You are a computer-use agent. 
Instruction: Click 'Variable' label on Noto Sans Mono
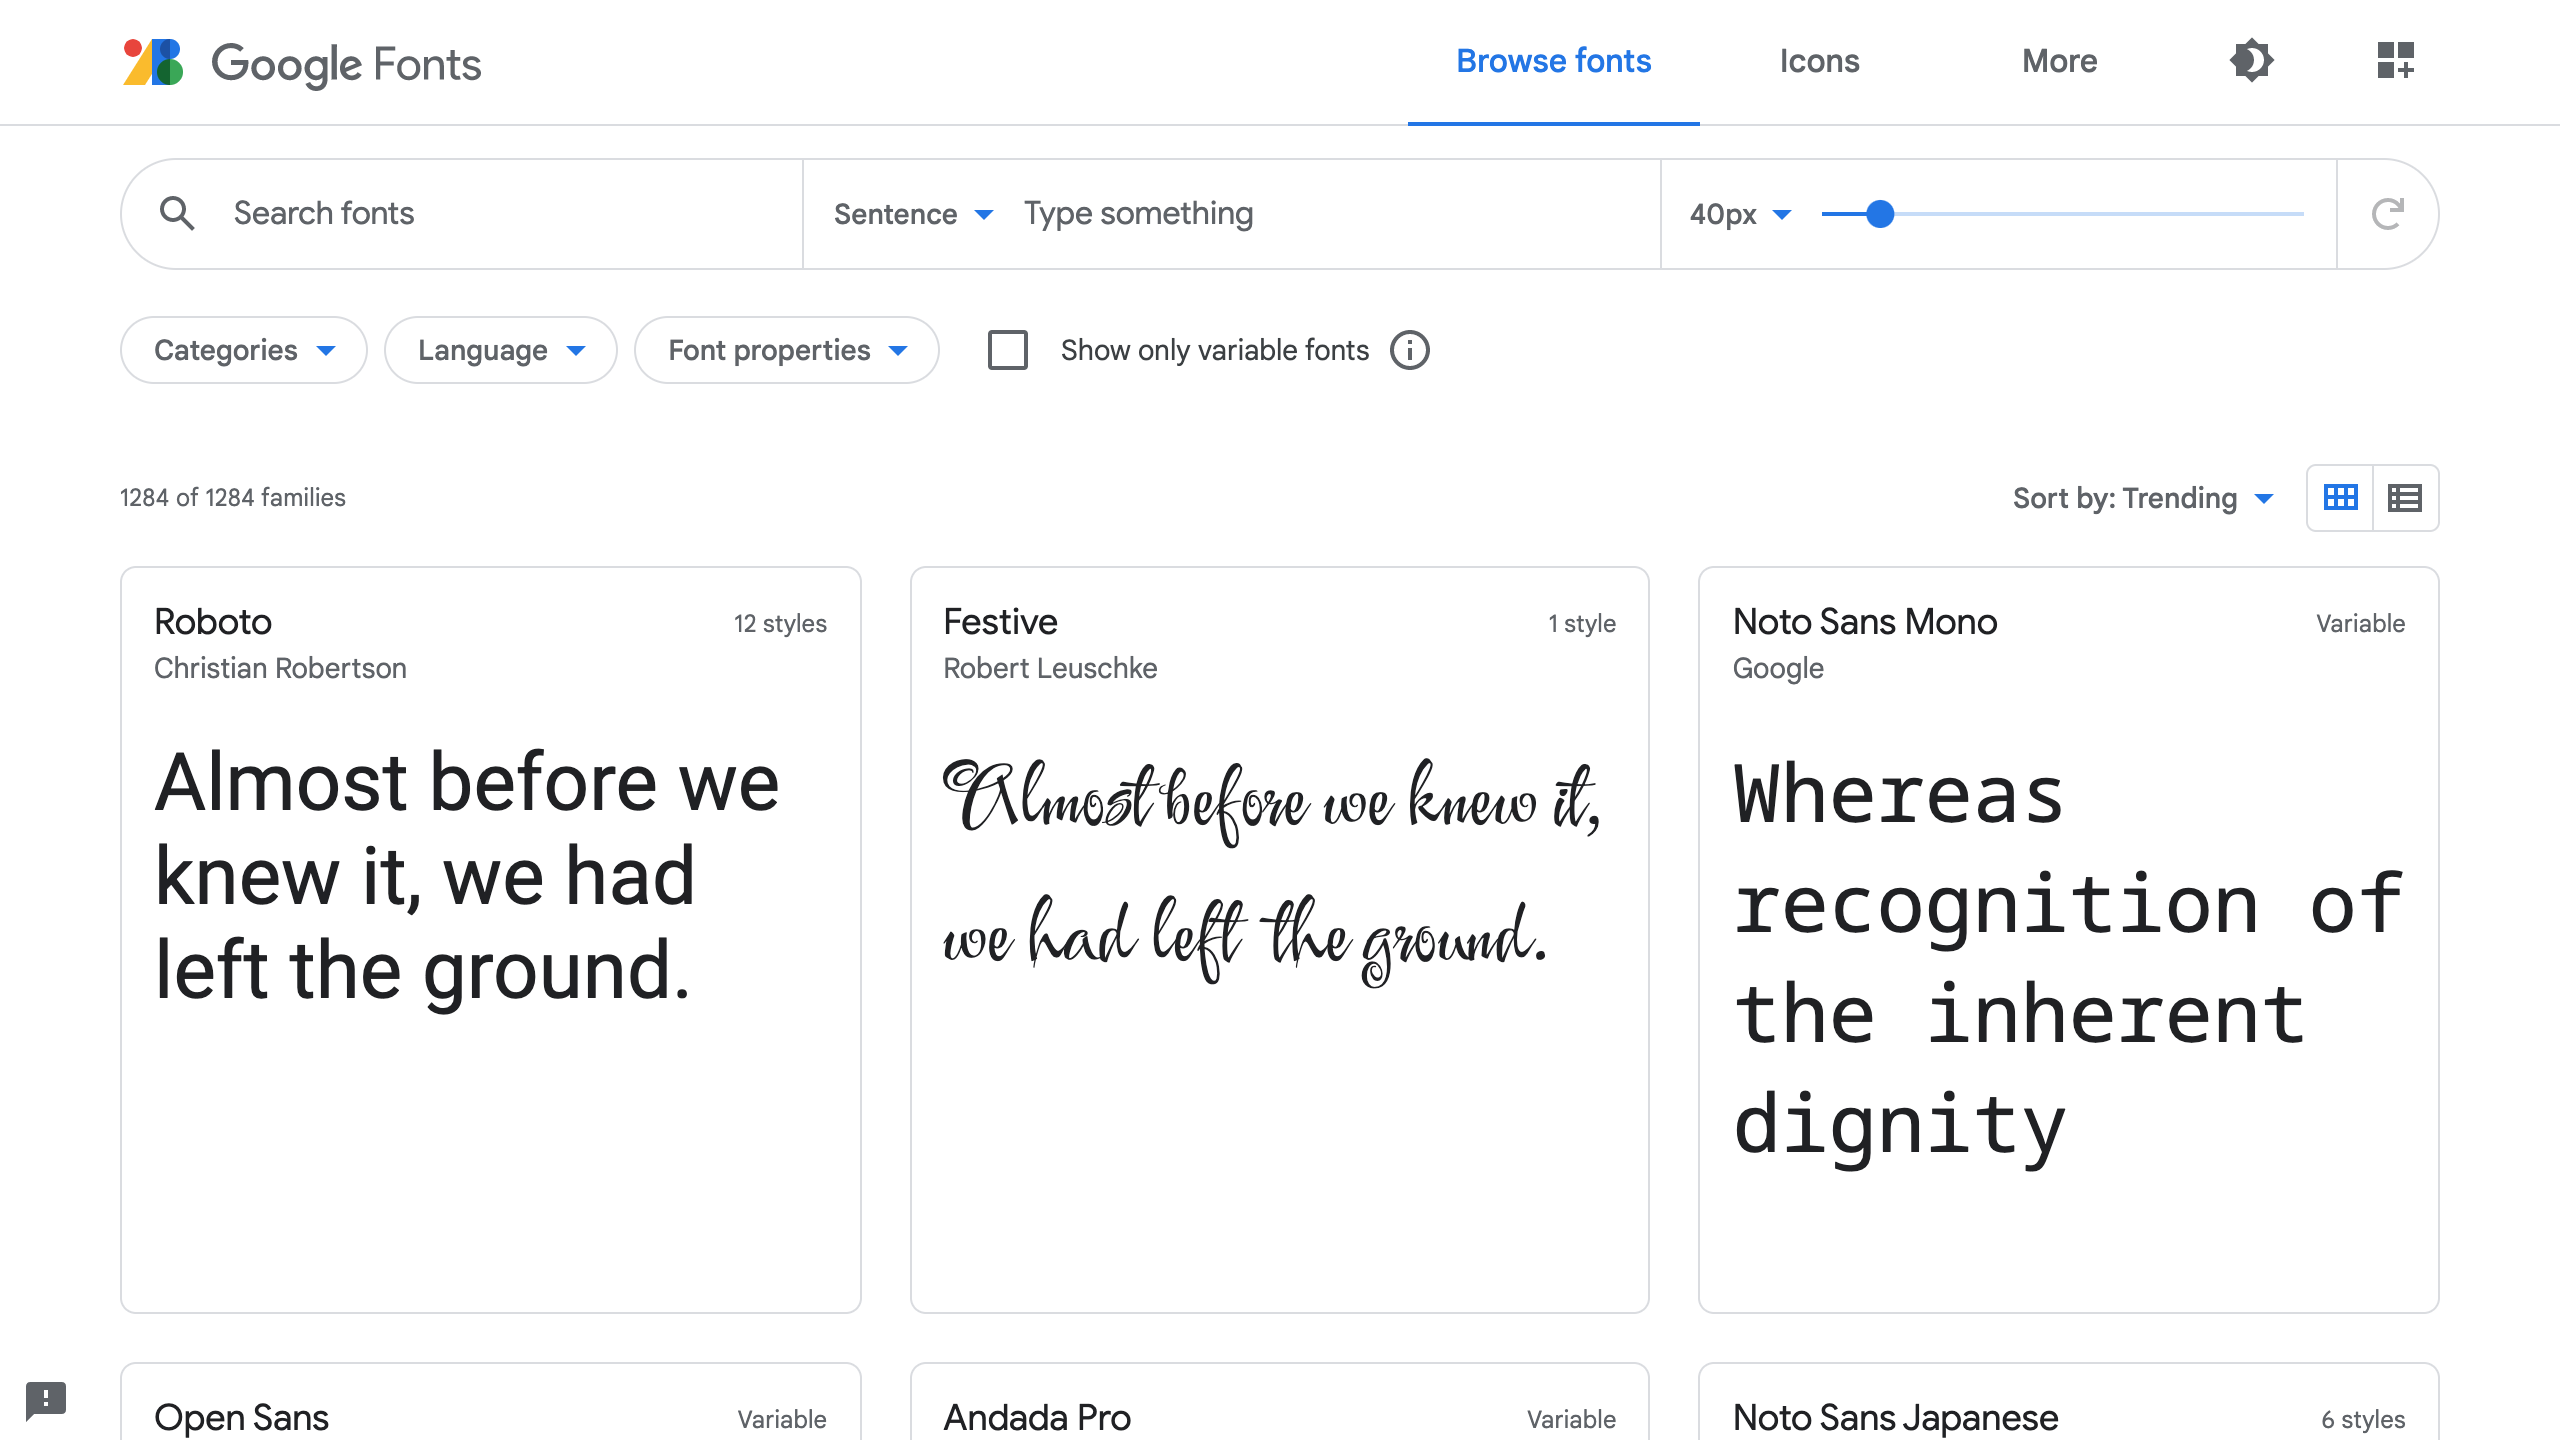click(x=2360, y=623)
